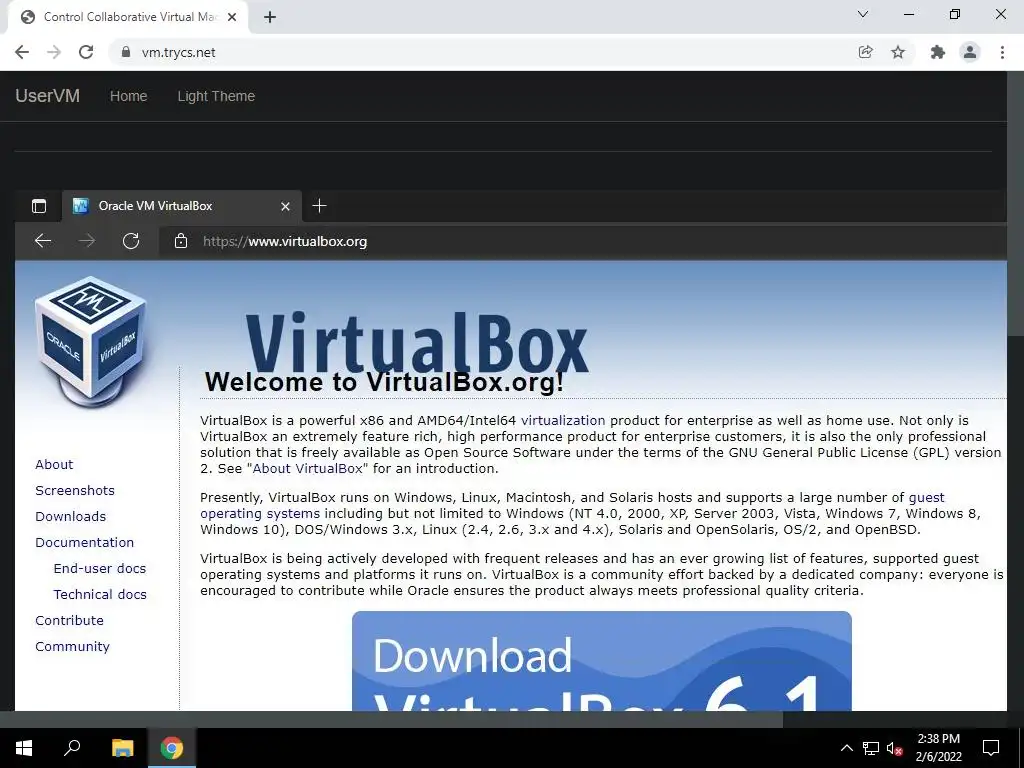
Task: Select the Oracle VM VirtualBox tab
Action: 182,206
